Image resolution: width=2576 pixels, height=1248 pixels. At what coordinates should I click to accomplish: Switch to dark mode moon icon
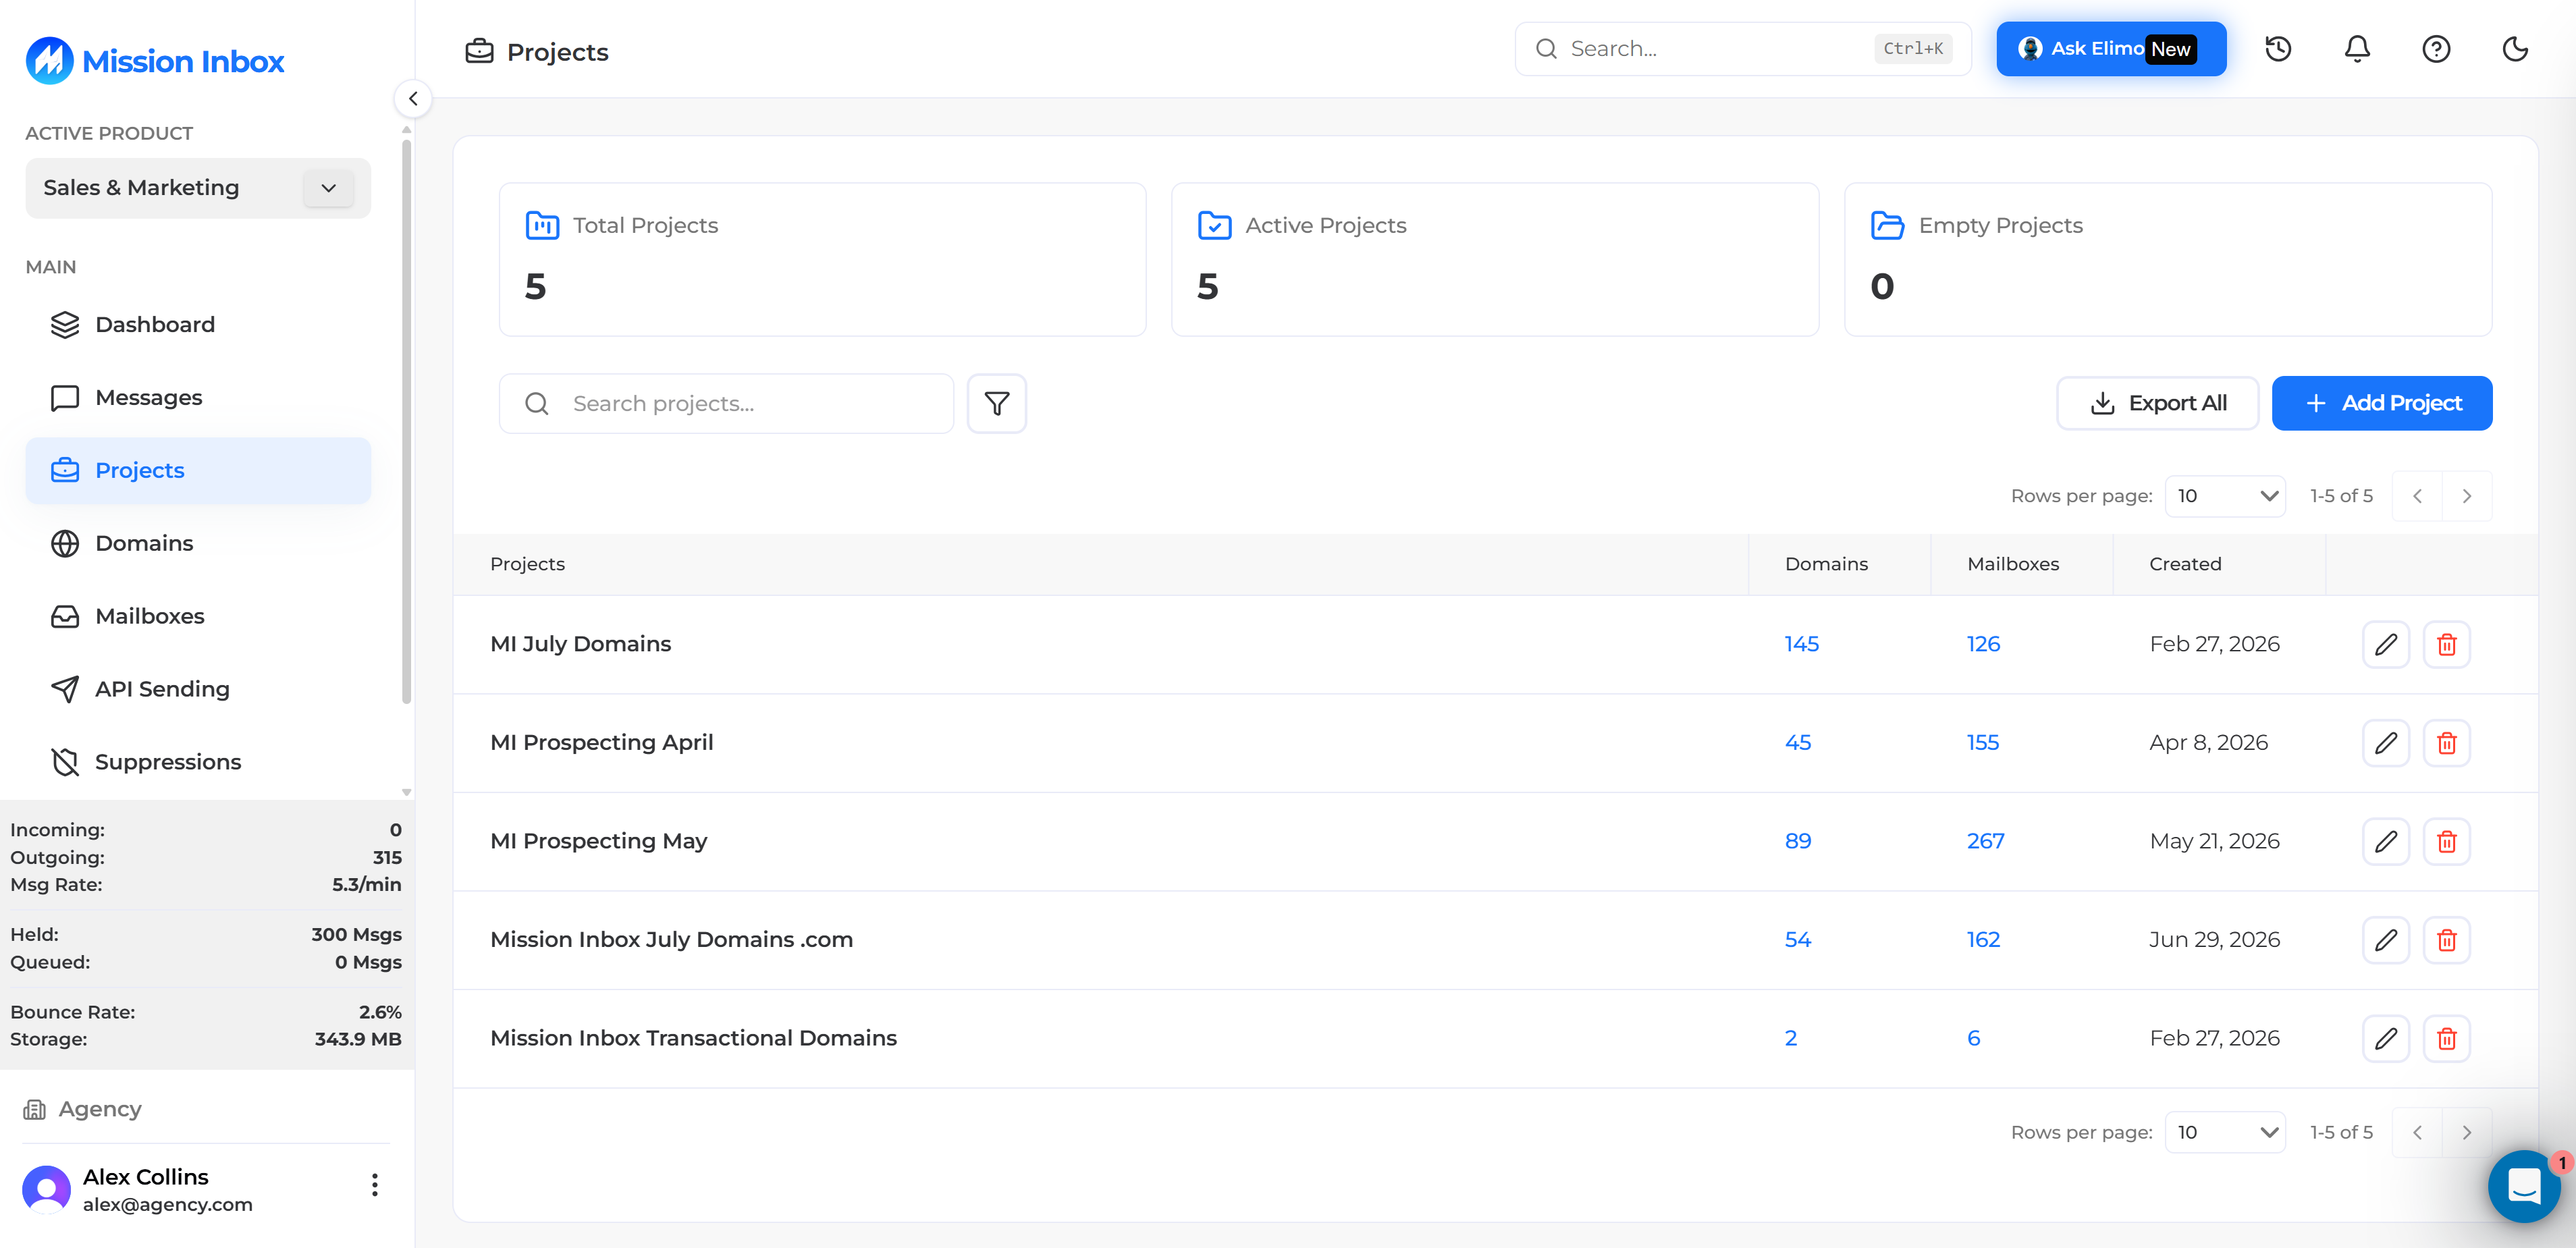point(2515,49)
